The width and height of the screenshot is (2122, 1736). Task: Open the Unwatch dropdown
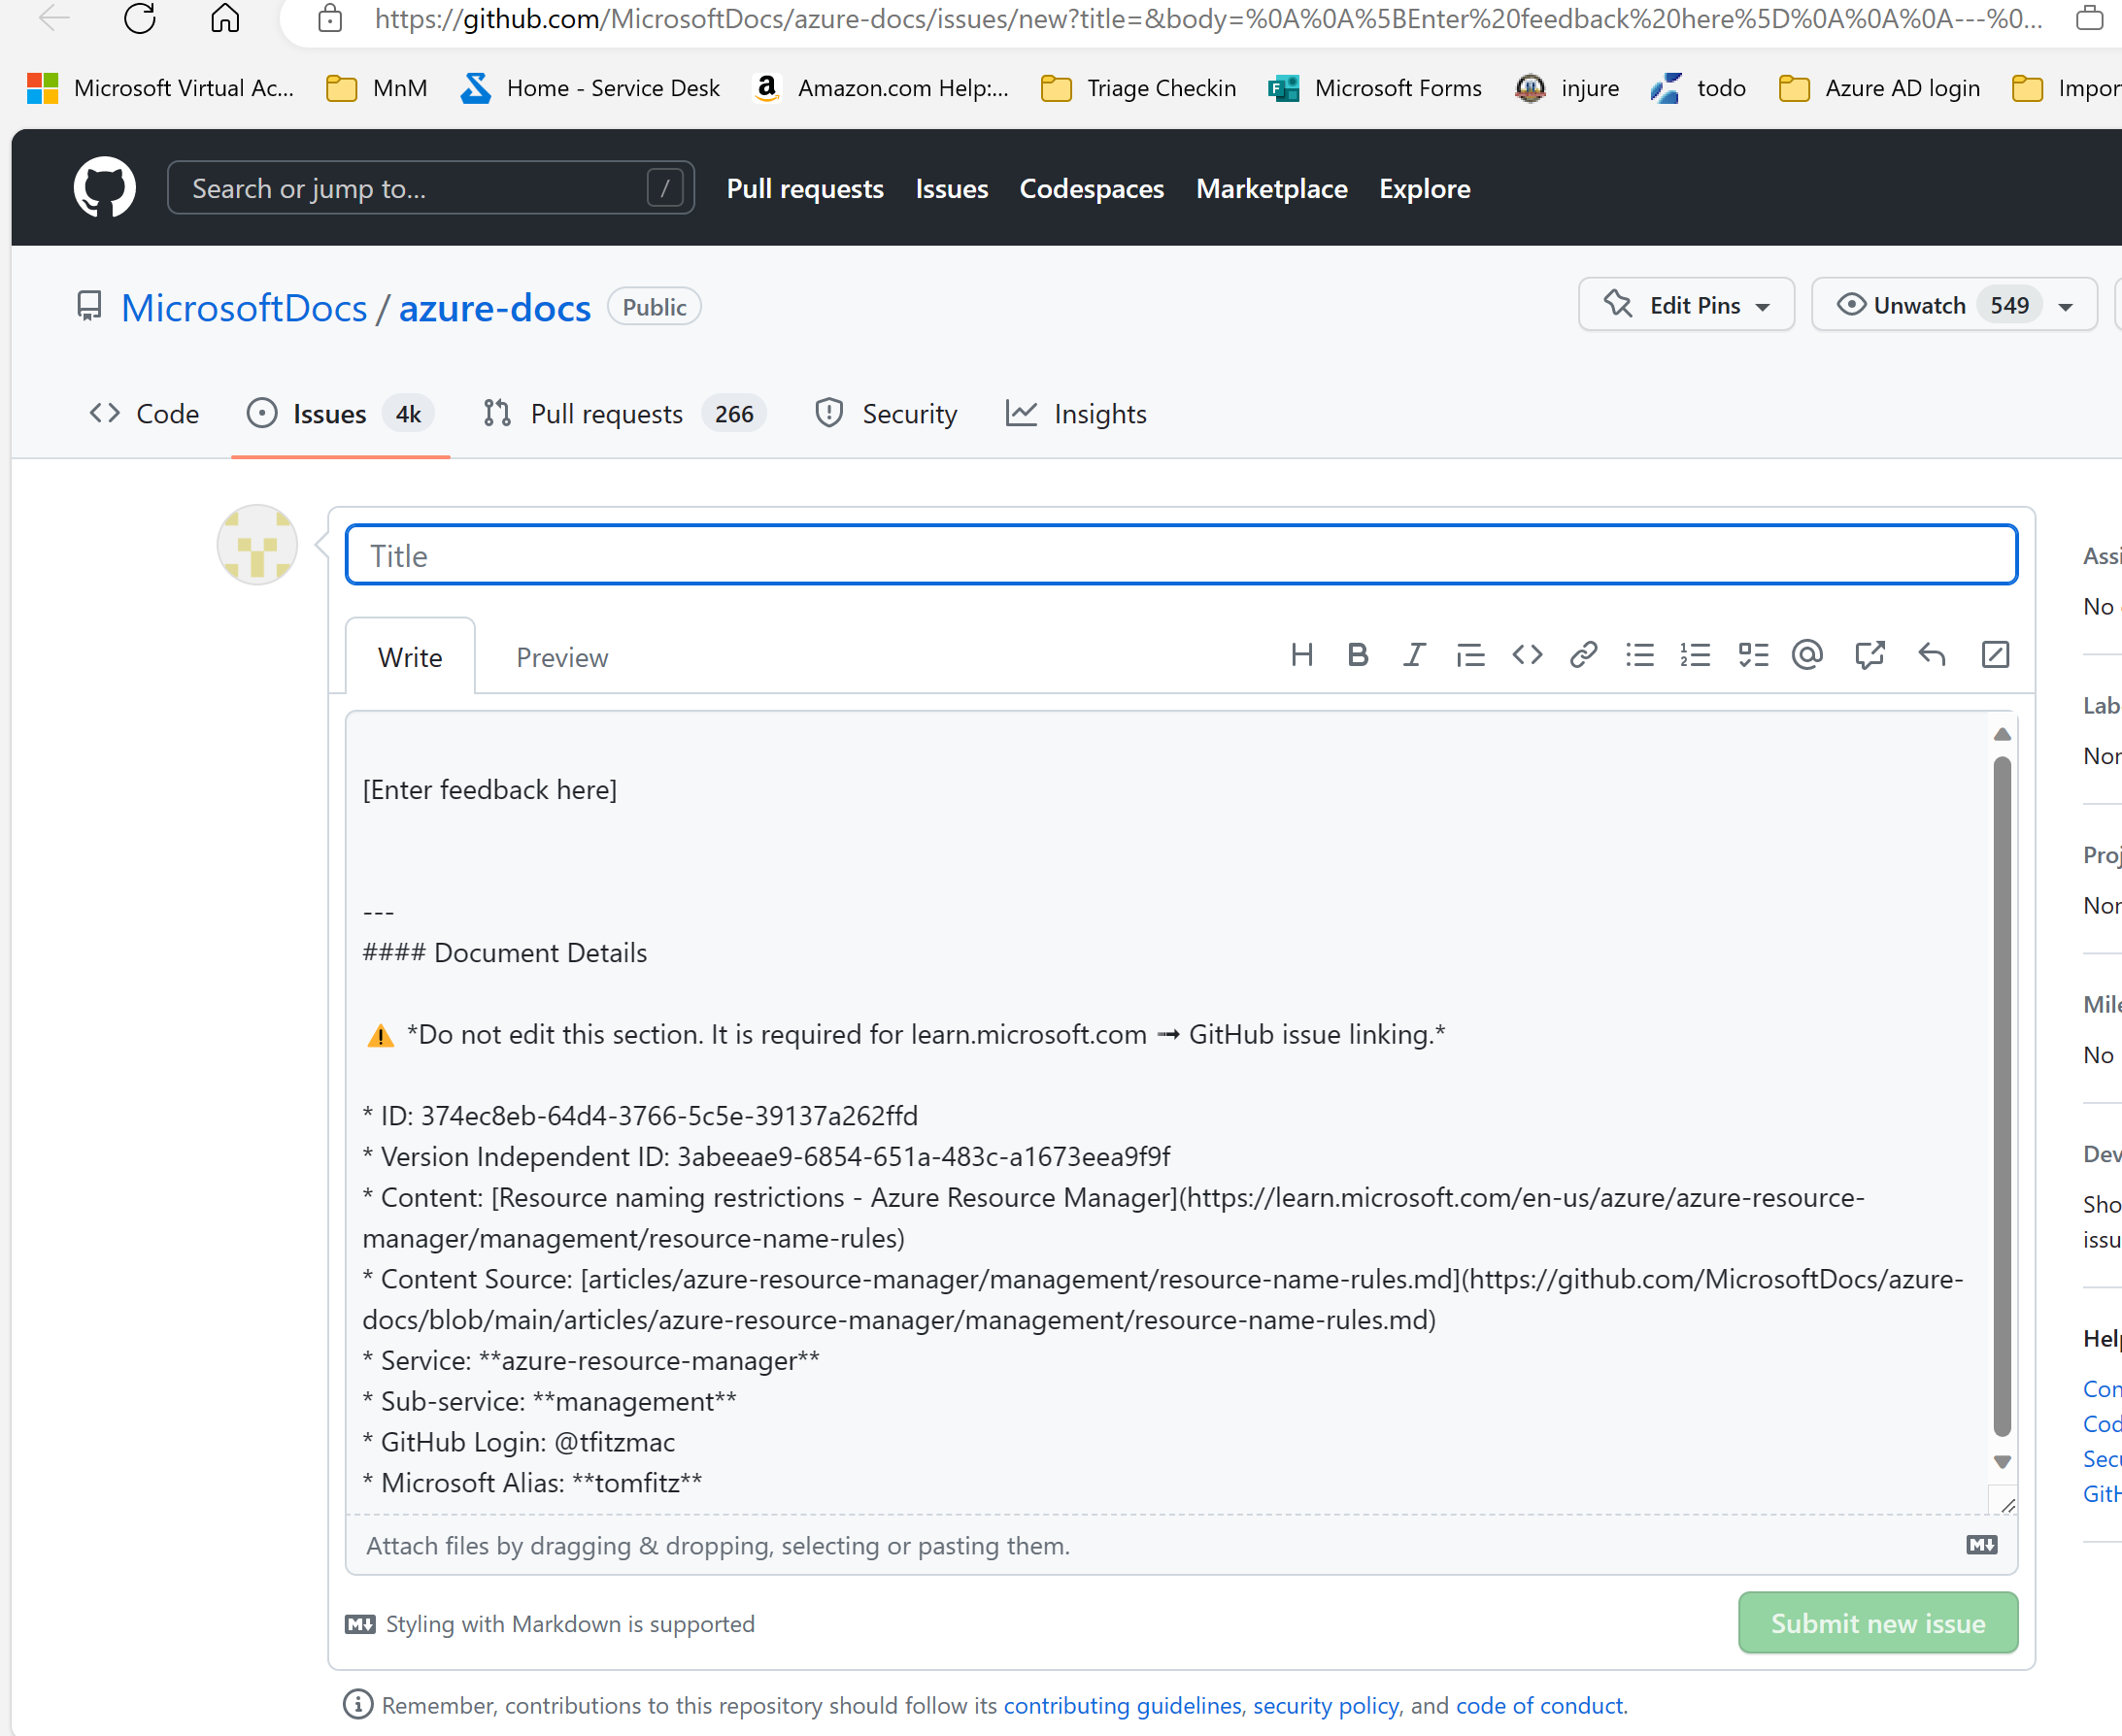pos(1953,305)
